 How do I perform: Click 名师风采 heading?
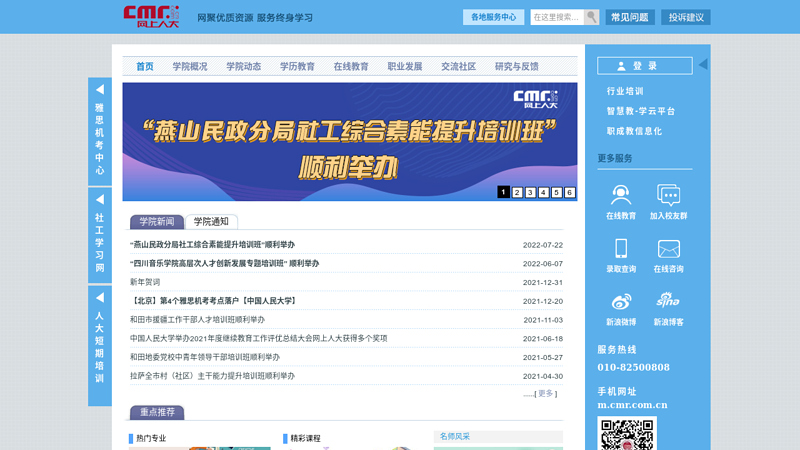click(x=455, y=437)
